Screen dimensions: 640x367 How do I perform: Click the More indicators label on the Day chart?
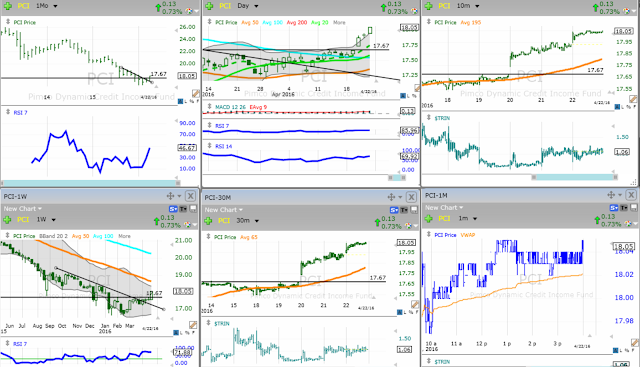pyautogui.click(x=339, y=22)
